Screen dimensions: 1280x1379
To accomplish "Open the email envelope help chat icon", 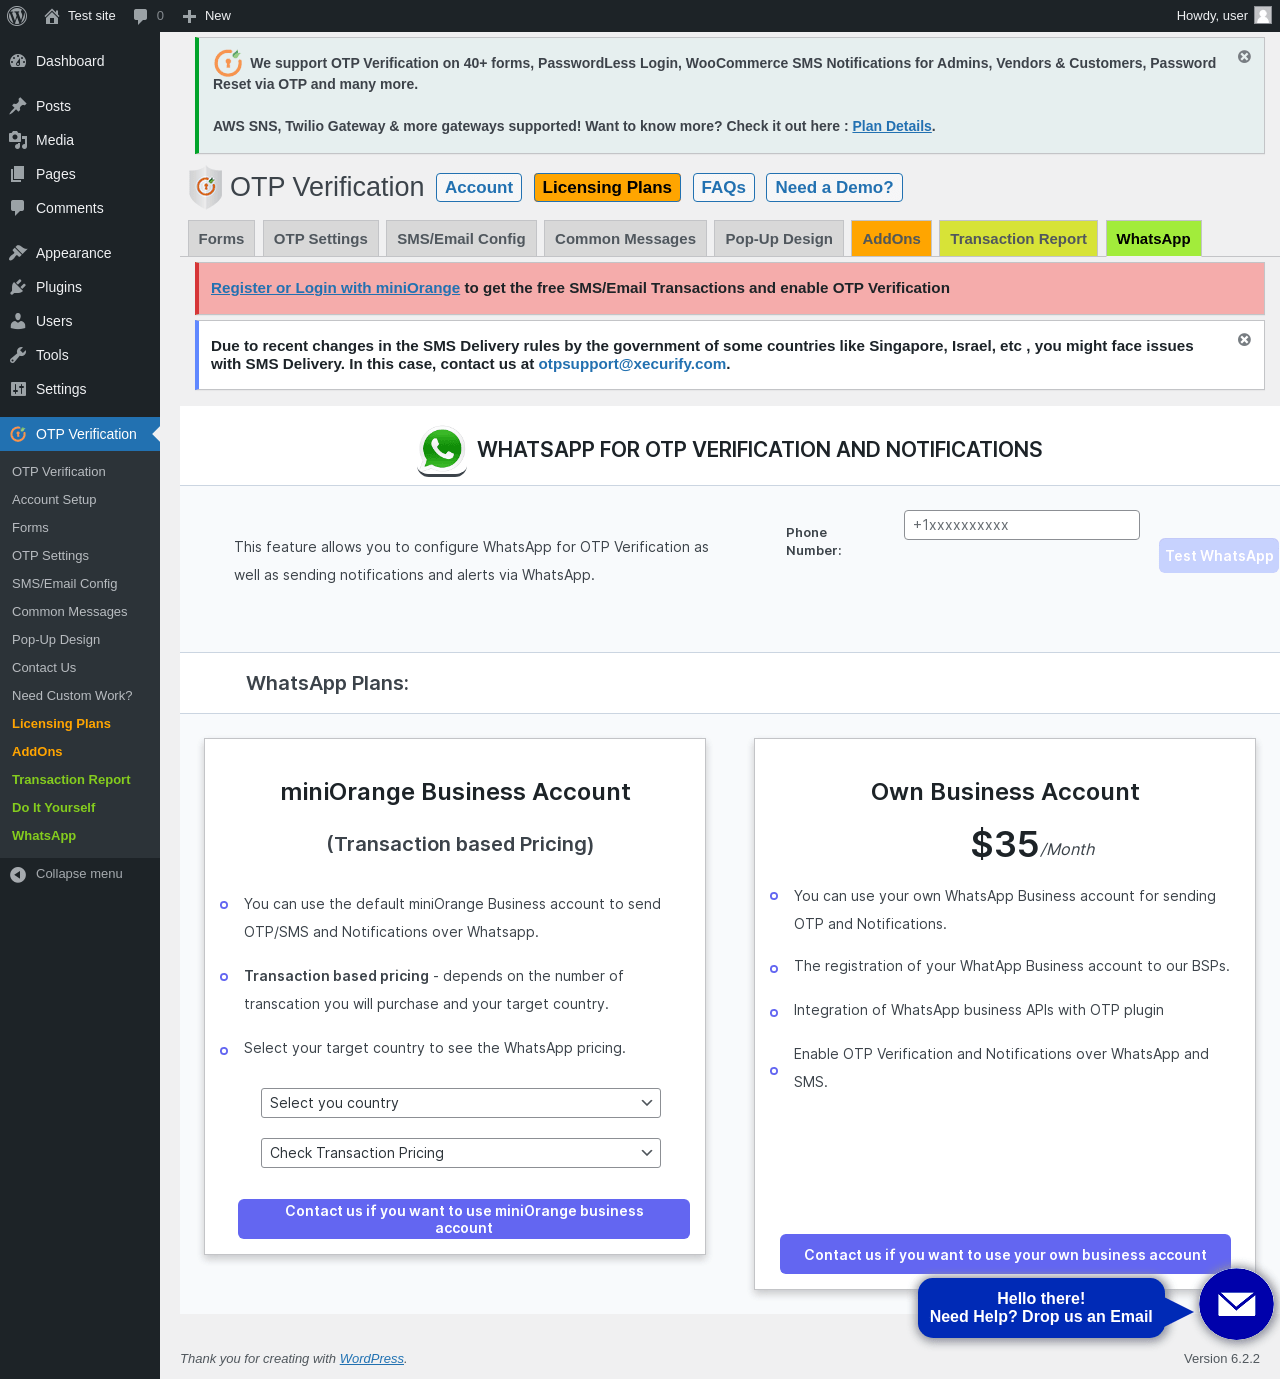I will coord(1236,1304).
